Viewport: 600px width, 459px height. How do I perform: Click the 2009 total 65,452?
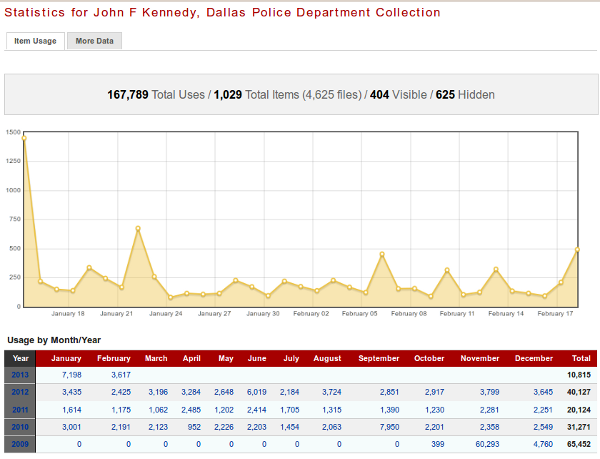click(x=579, y=444)
